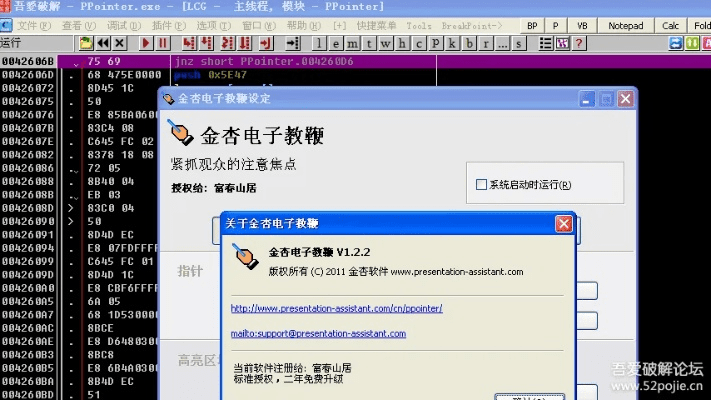Image resolution: width=711 pixels, height=400 pixels.
Task: Open the 窗口(W) menu
Action: [258, 26]
